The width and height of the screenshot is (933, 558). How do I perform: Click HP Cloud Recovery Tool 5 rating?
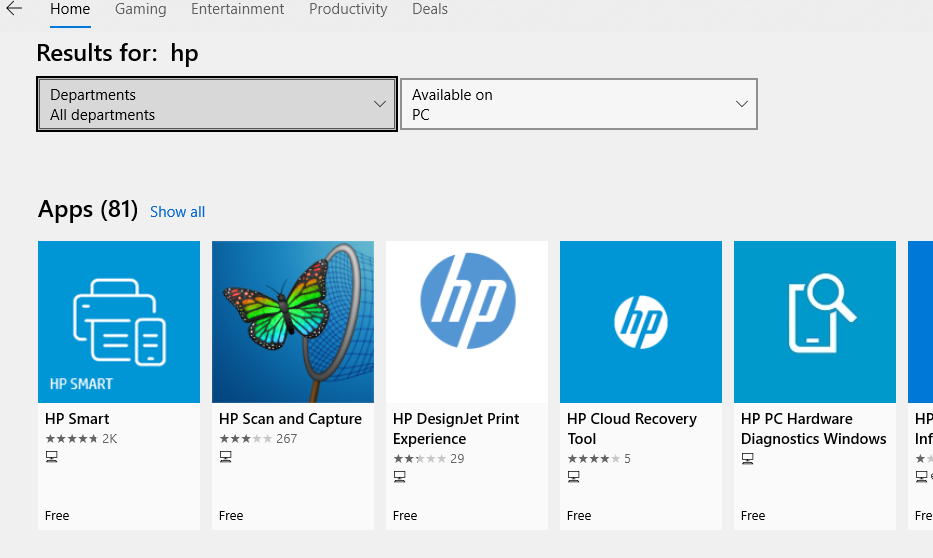[x=599, y=459]
